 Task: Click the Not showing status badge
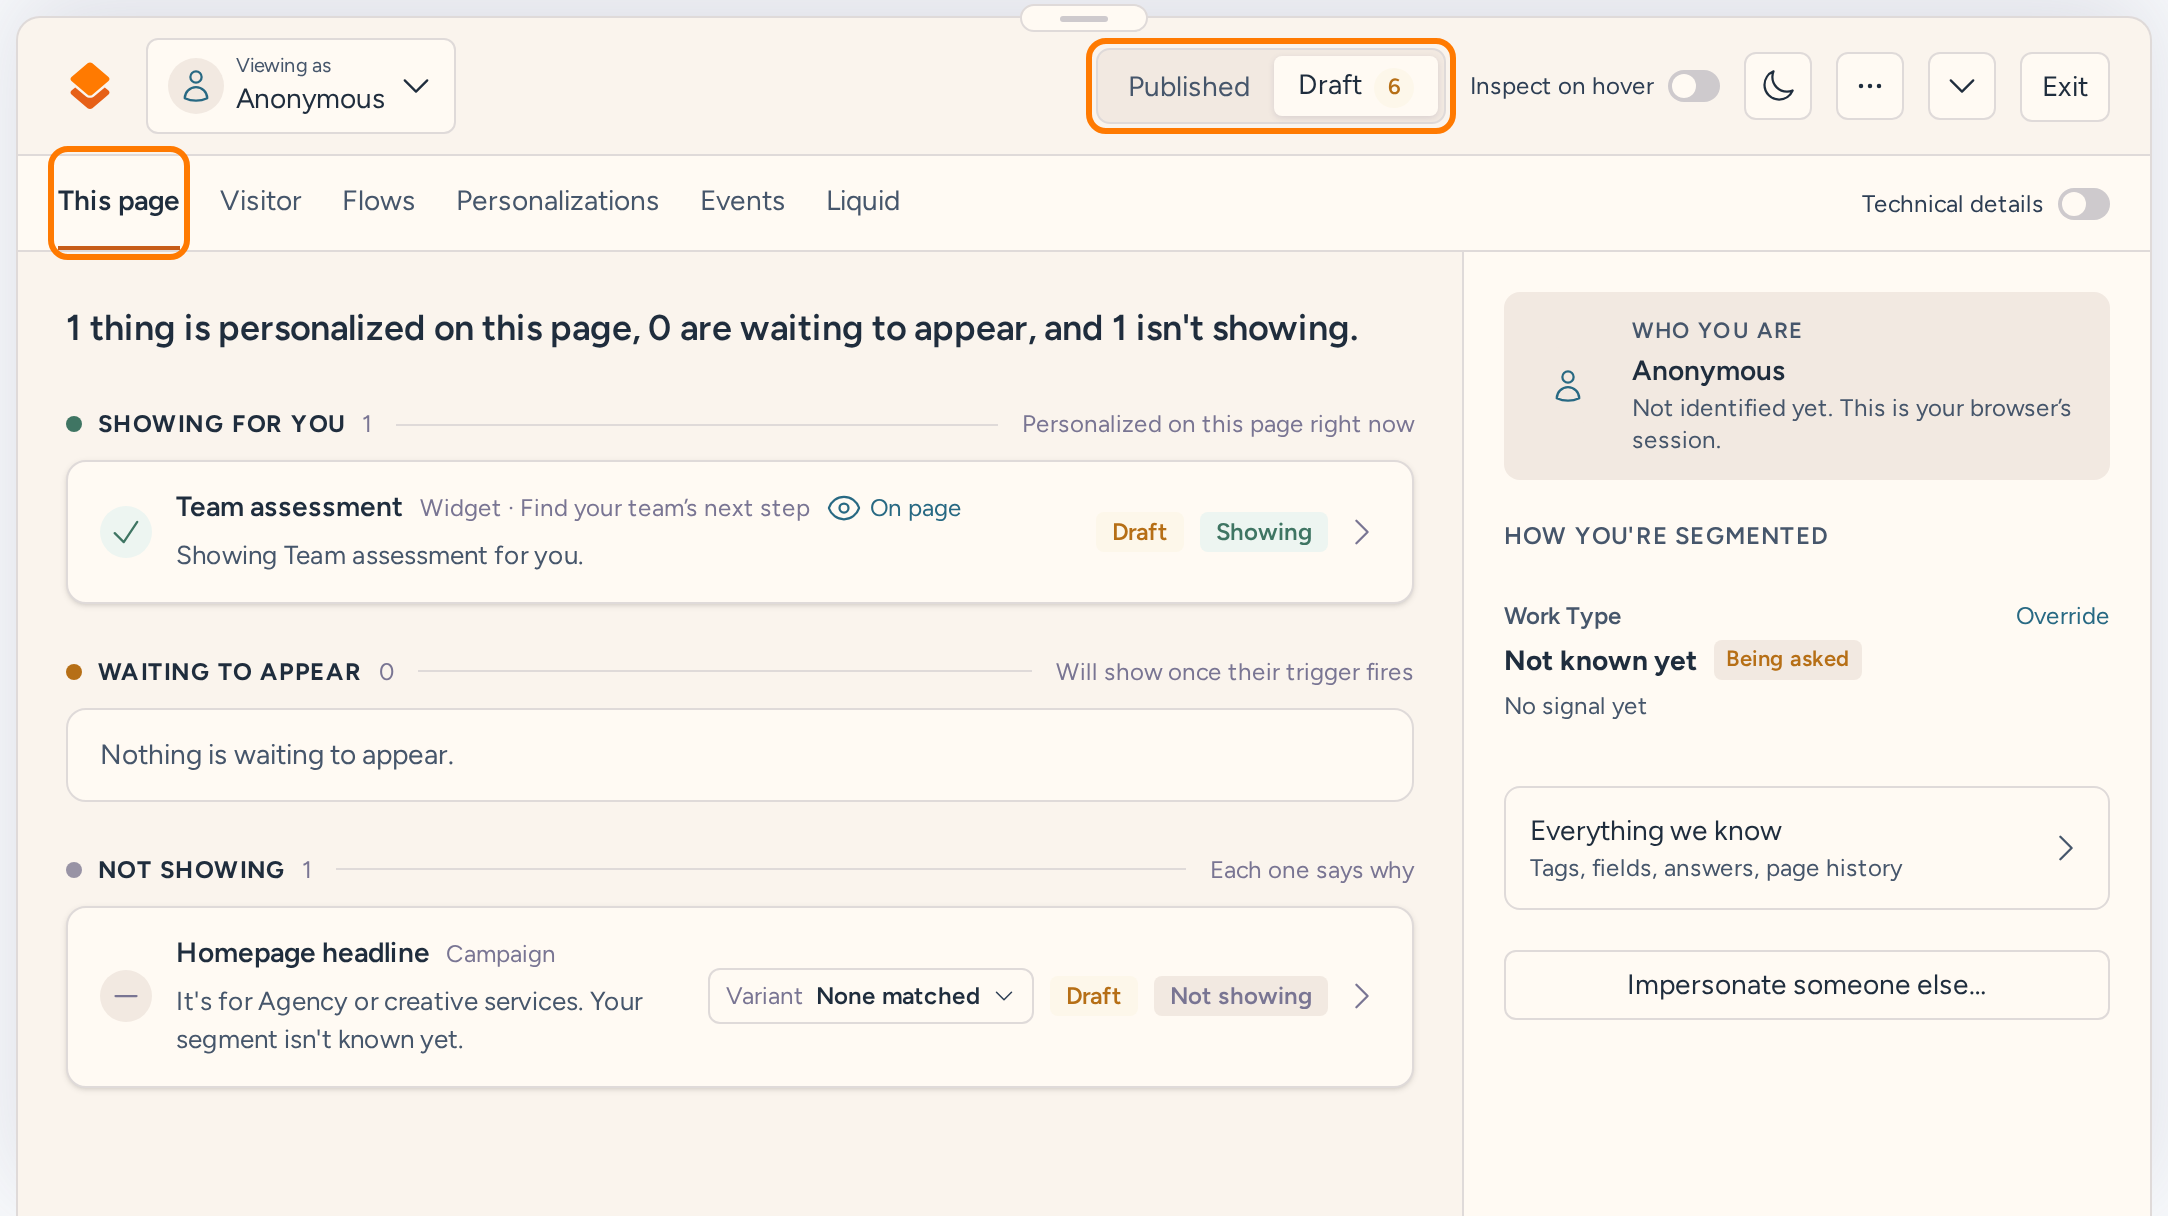pos(1241,996)
